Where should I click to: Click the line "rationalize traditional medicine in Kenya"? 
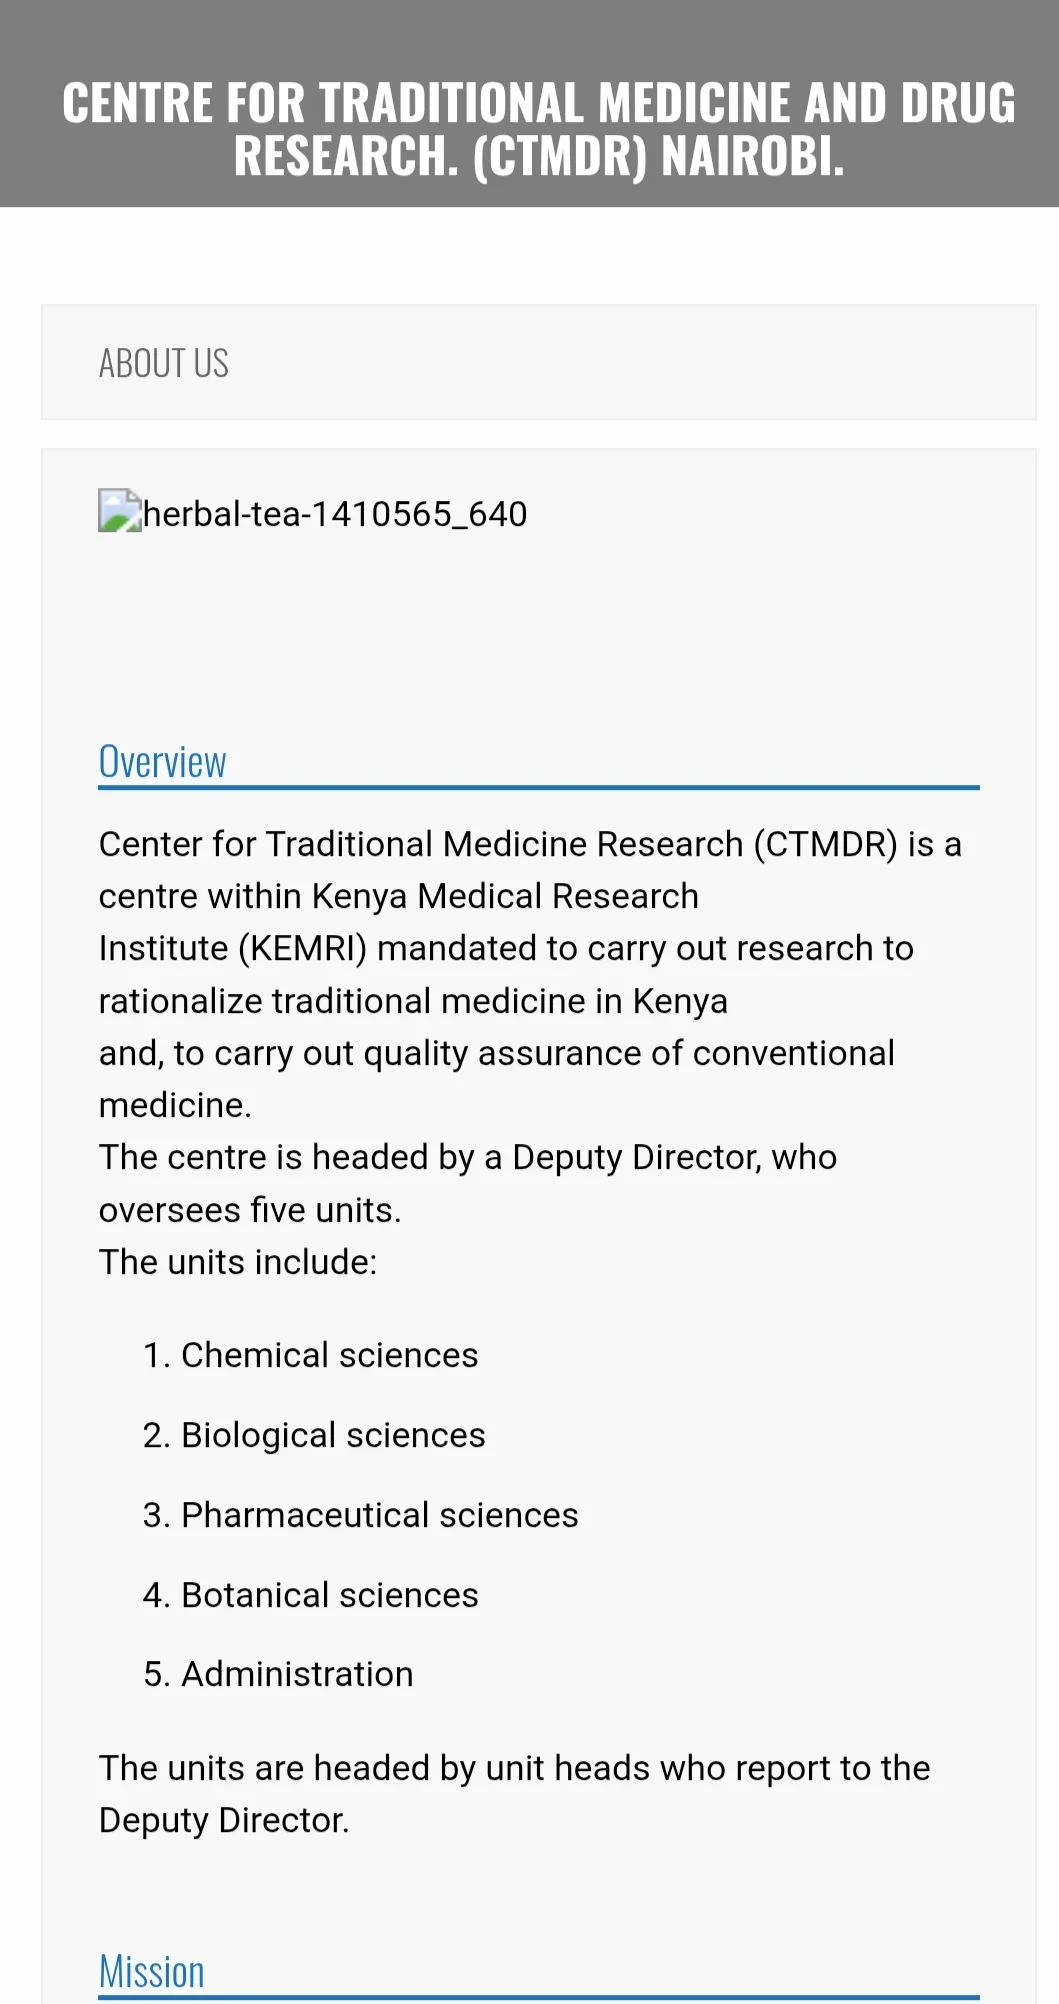point(413,1001)
